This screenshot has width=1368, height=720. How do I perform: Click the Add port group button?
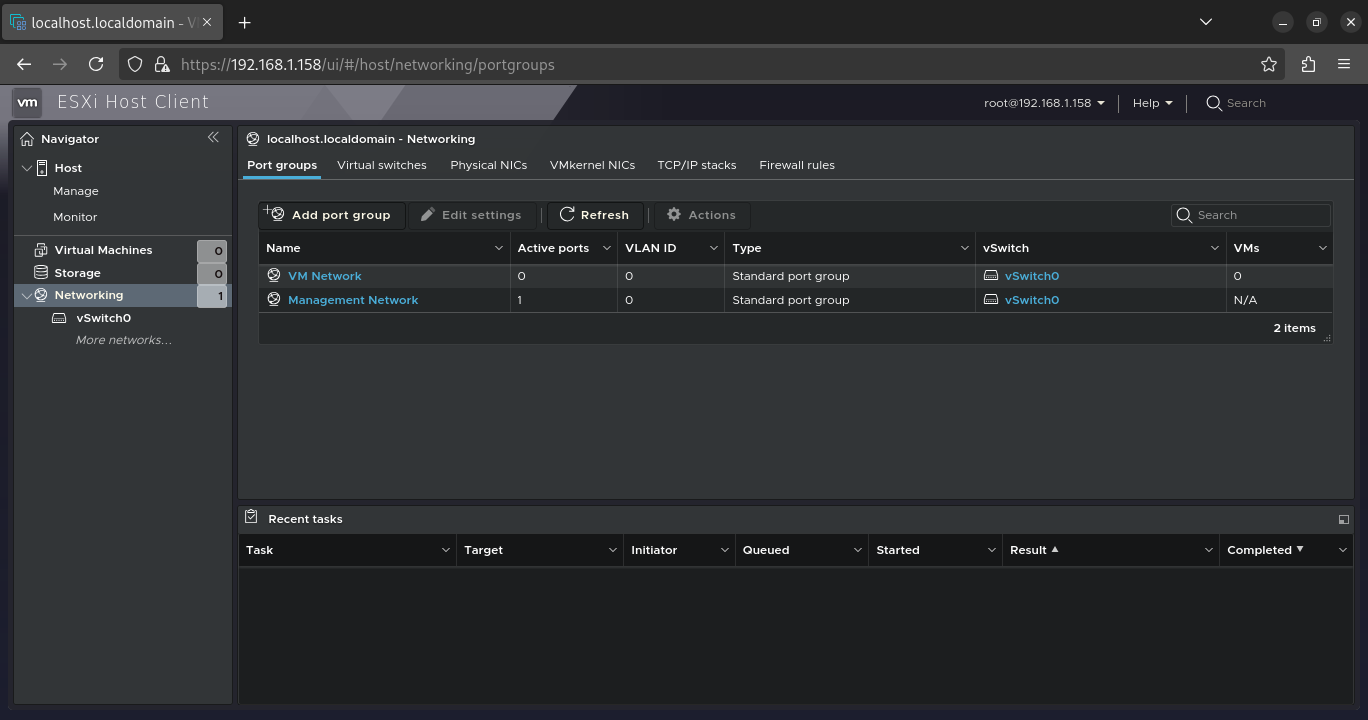331,215
